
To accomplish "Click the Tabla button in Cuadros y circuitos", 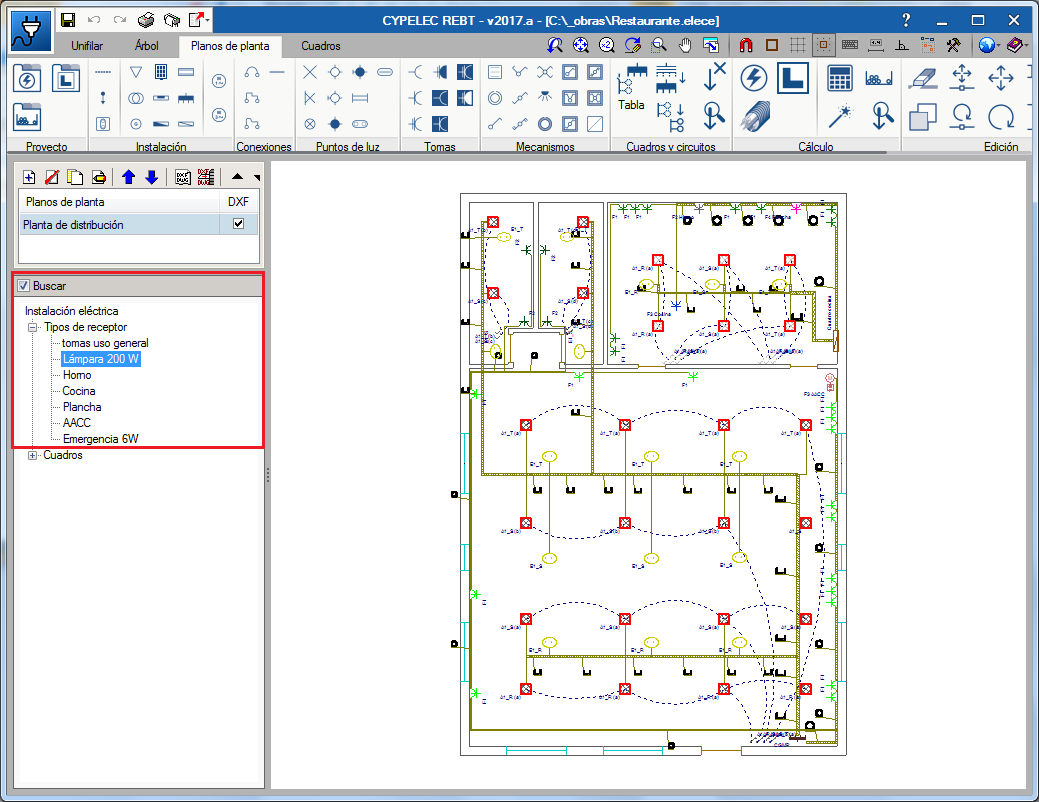I will click(631, 87).
